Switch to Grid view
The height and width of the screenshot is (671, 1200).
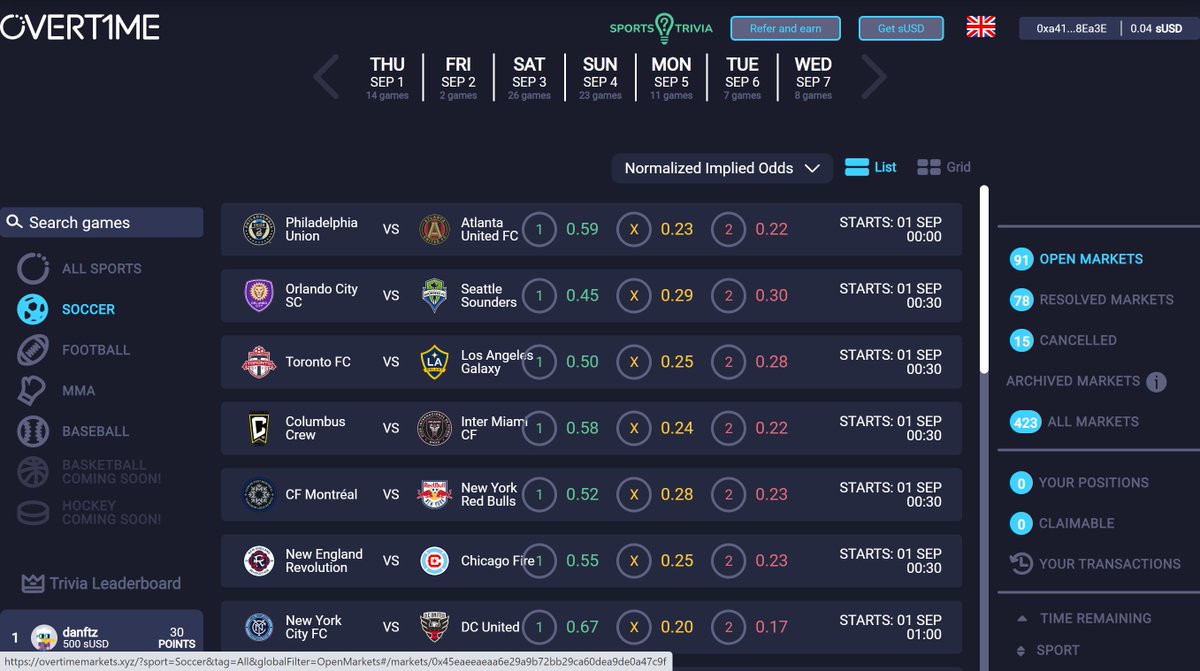(x=944, y=167)
